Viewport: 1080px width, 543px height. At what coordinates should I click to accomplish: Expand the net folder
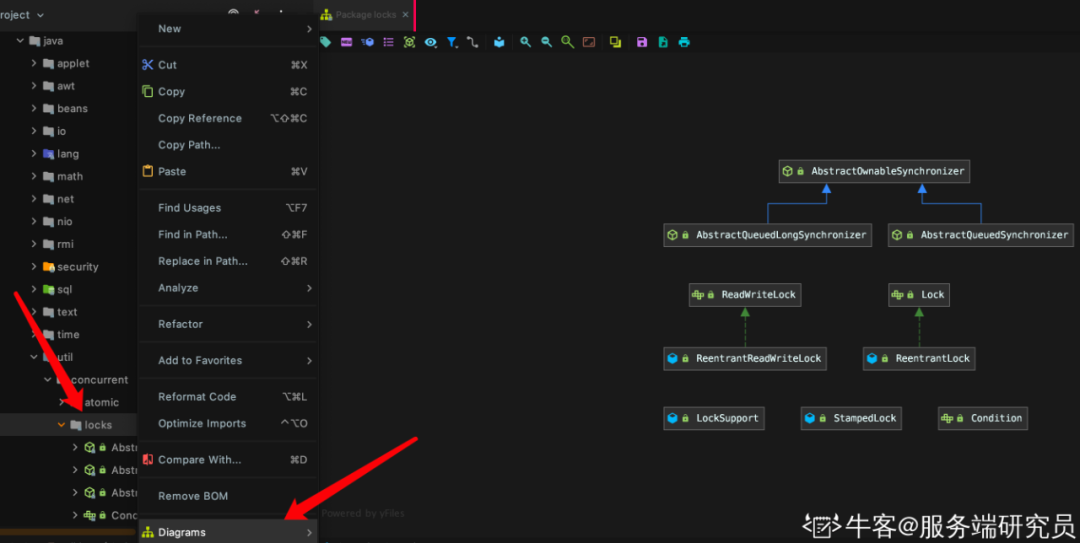(34, 199)
